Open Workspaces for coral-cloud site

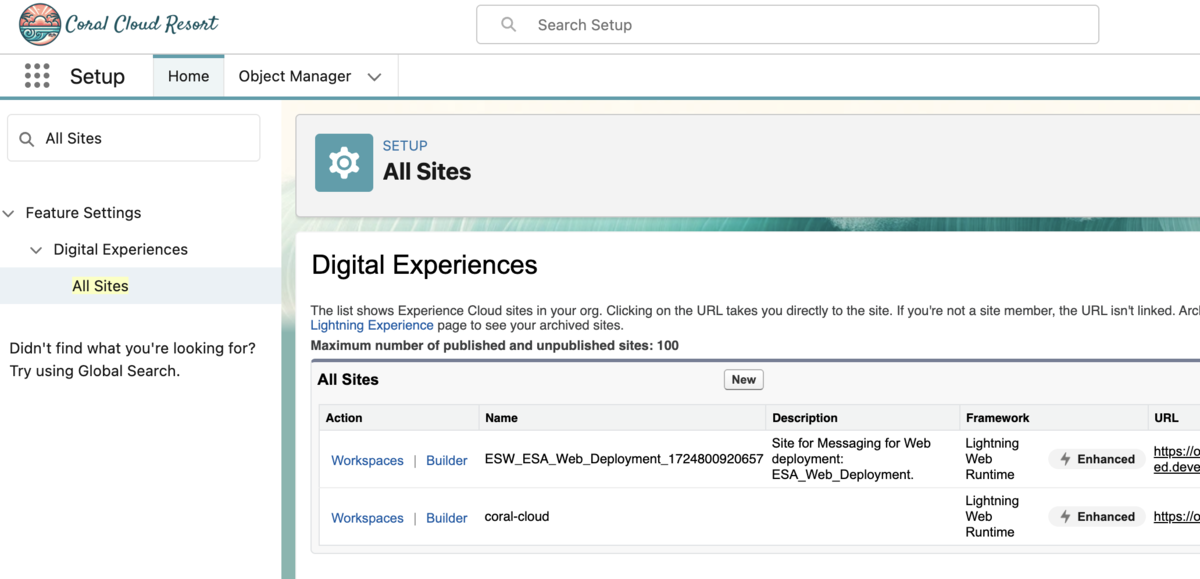click(367, 518)
